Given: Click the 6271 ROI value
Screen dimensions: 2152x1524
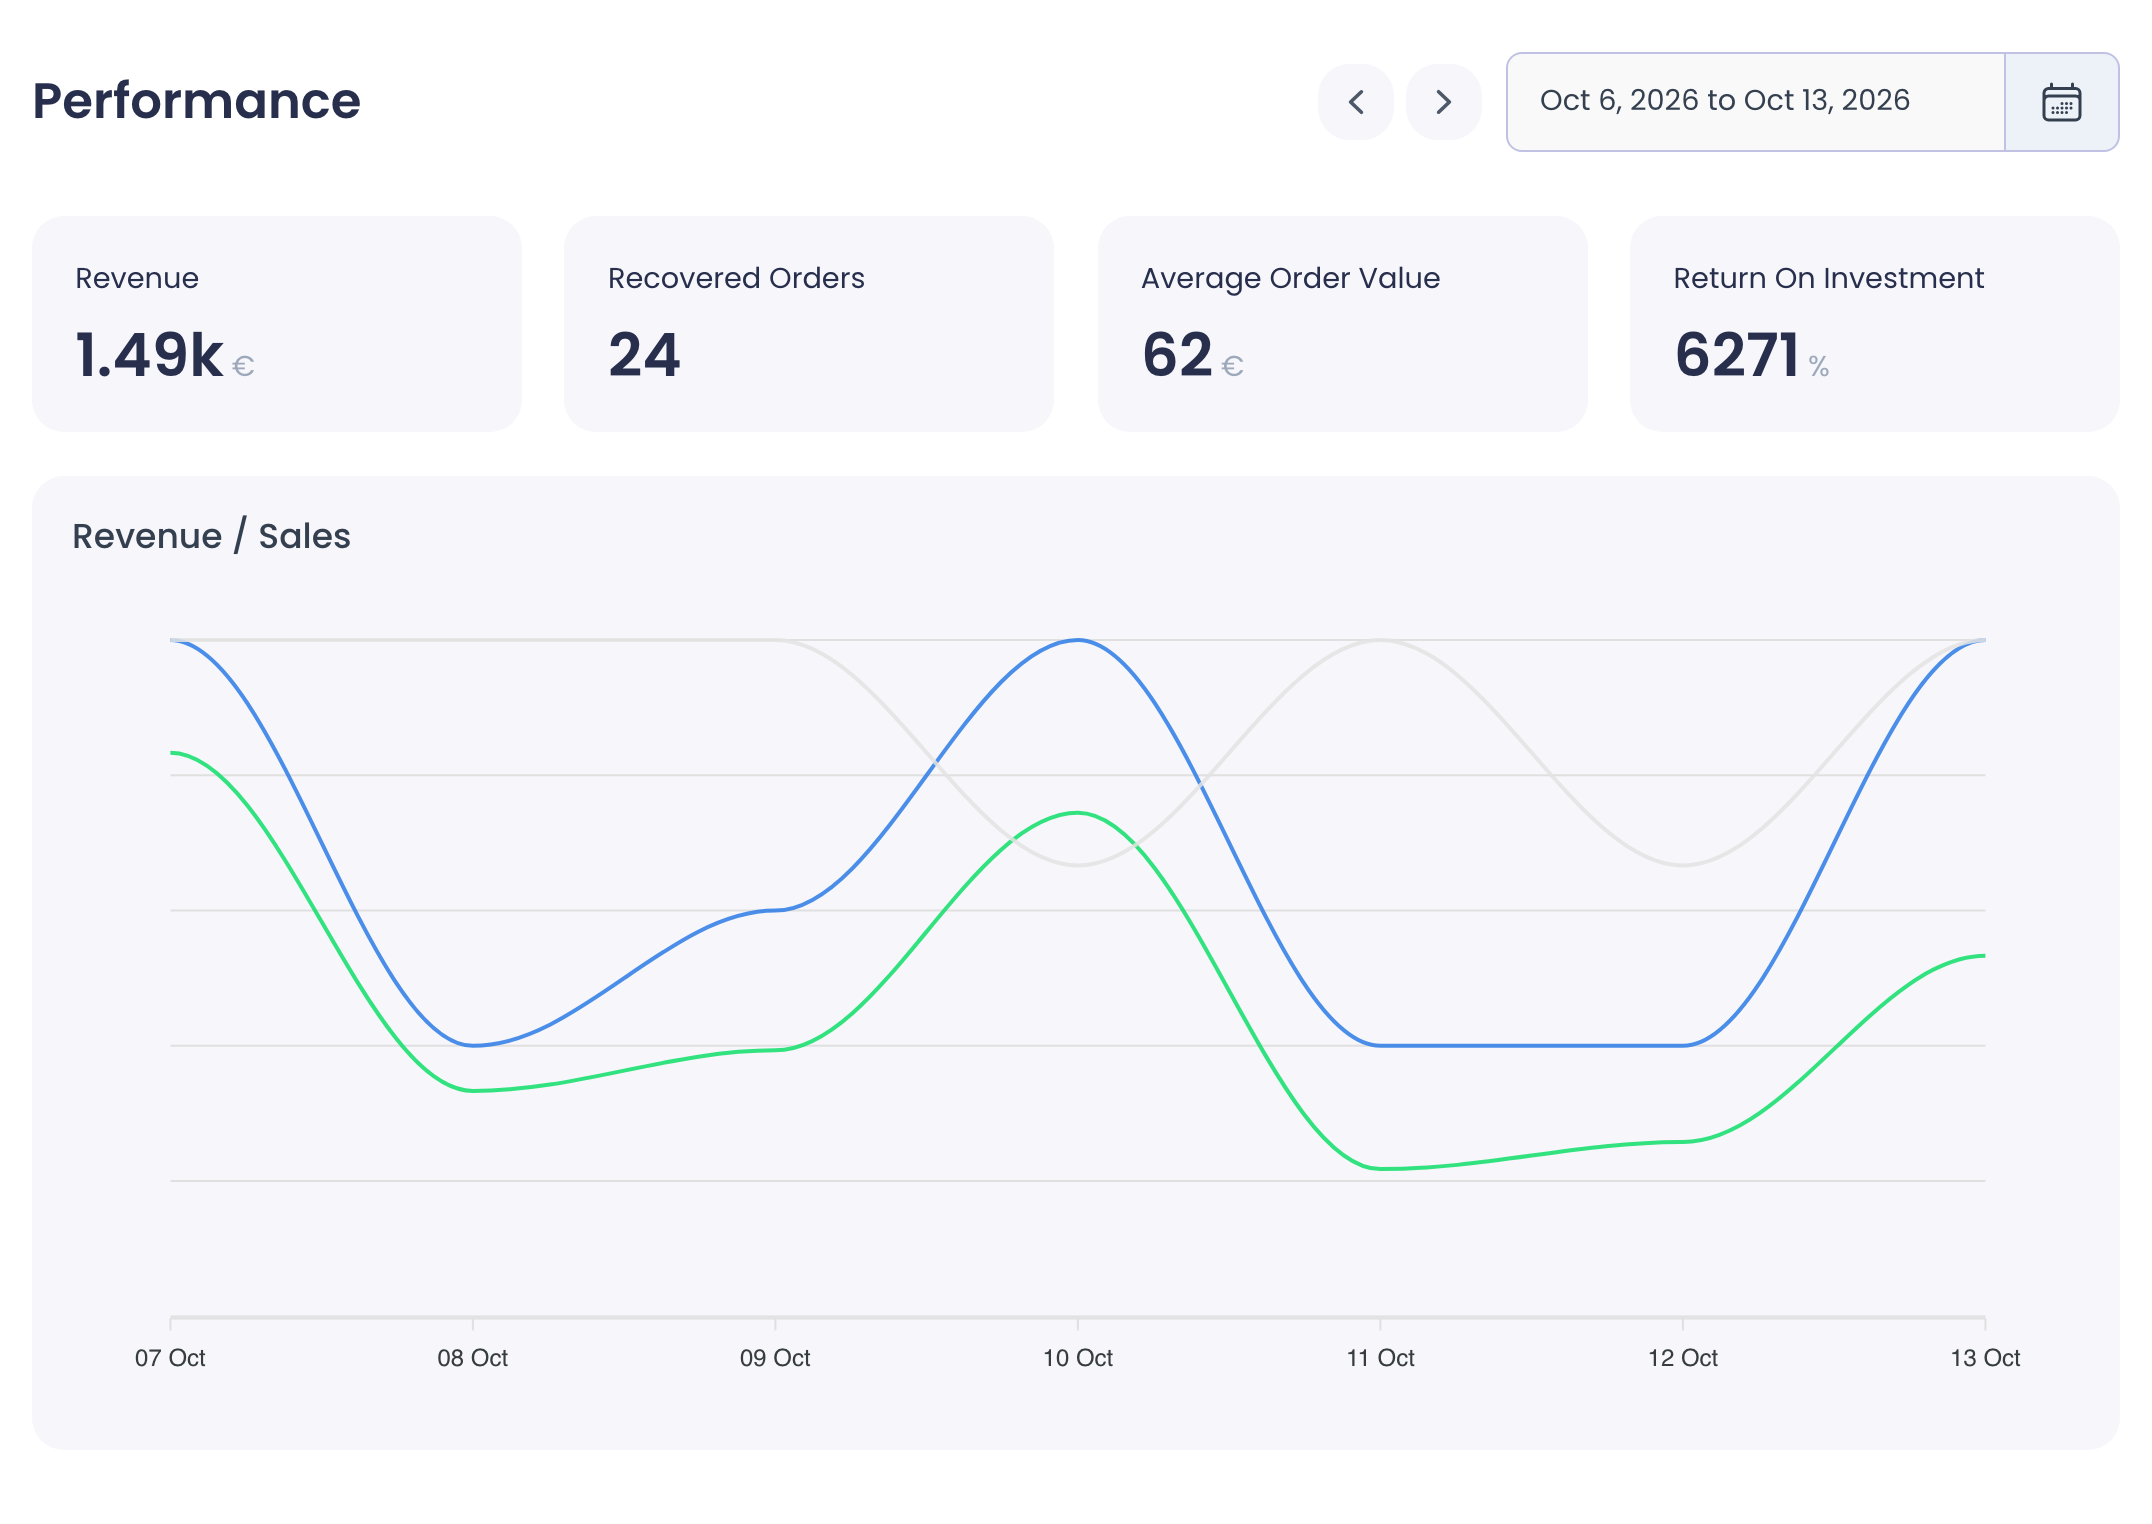Looking at the screenshot, I should (x=1737, y=355).
